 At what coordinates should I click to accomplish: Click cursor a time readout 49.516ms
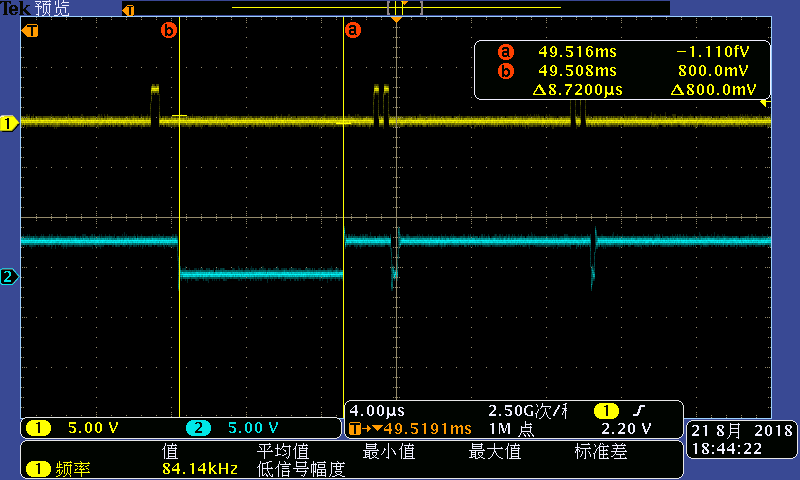578,52
